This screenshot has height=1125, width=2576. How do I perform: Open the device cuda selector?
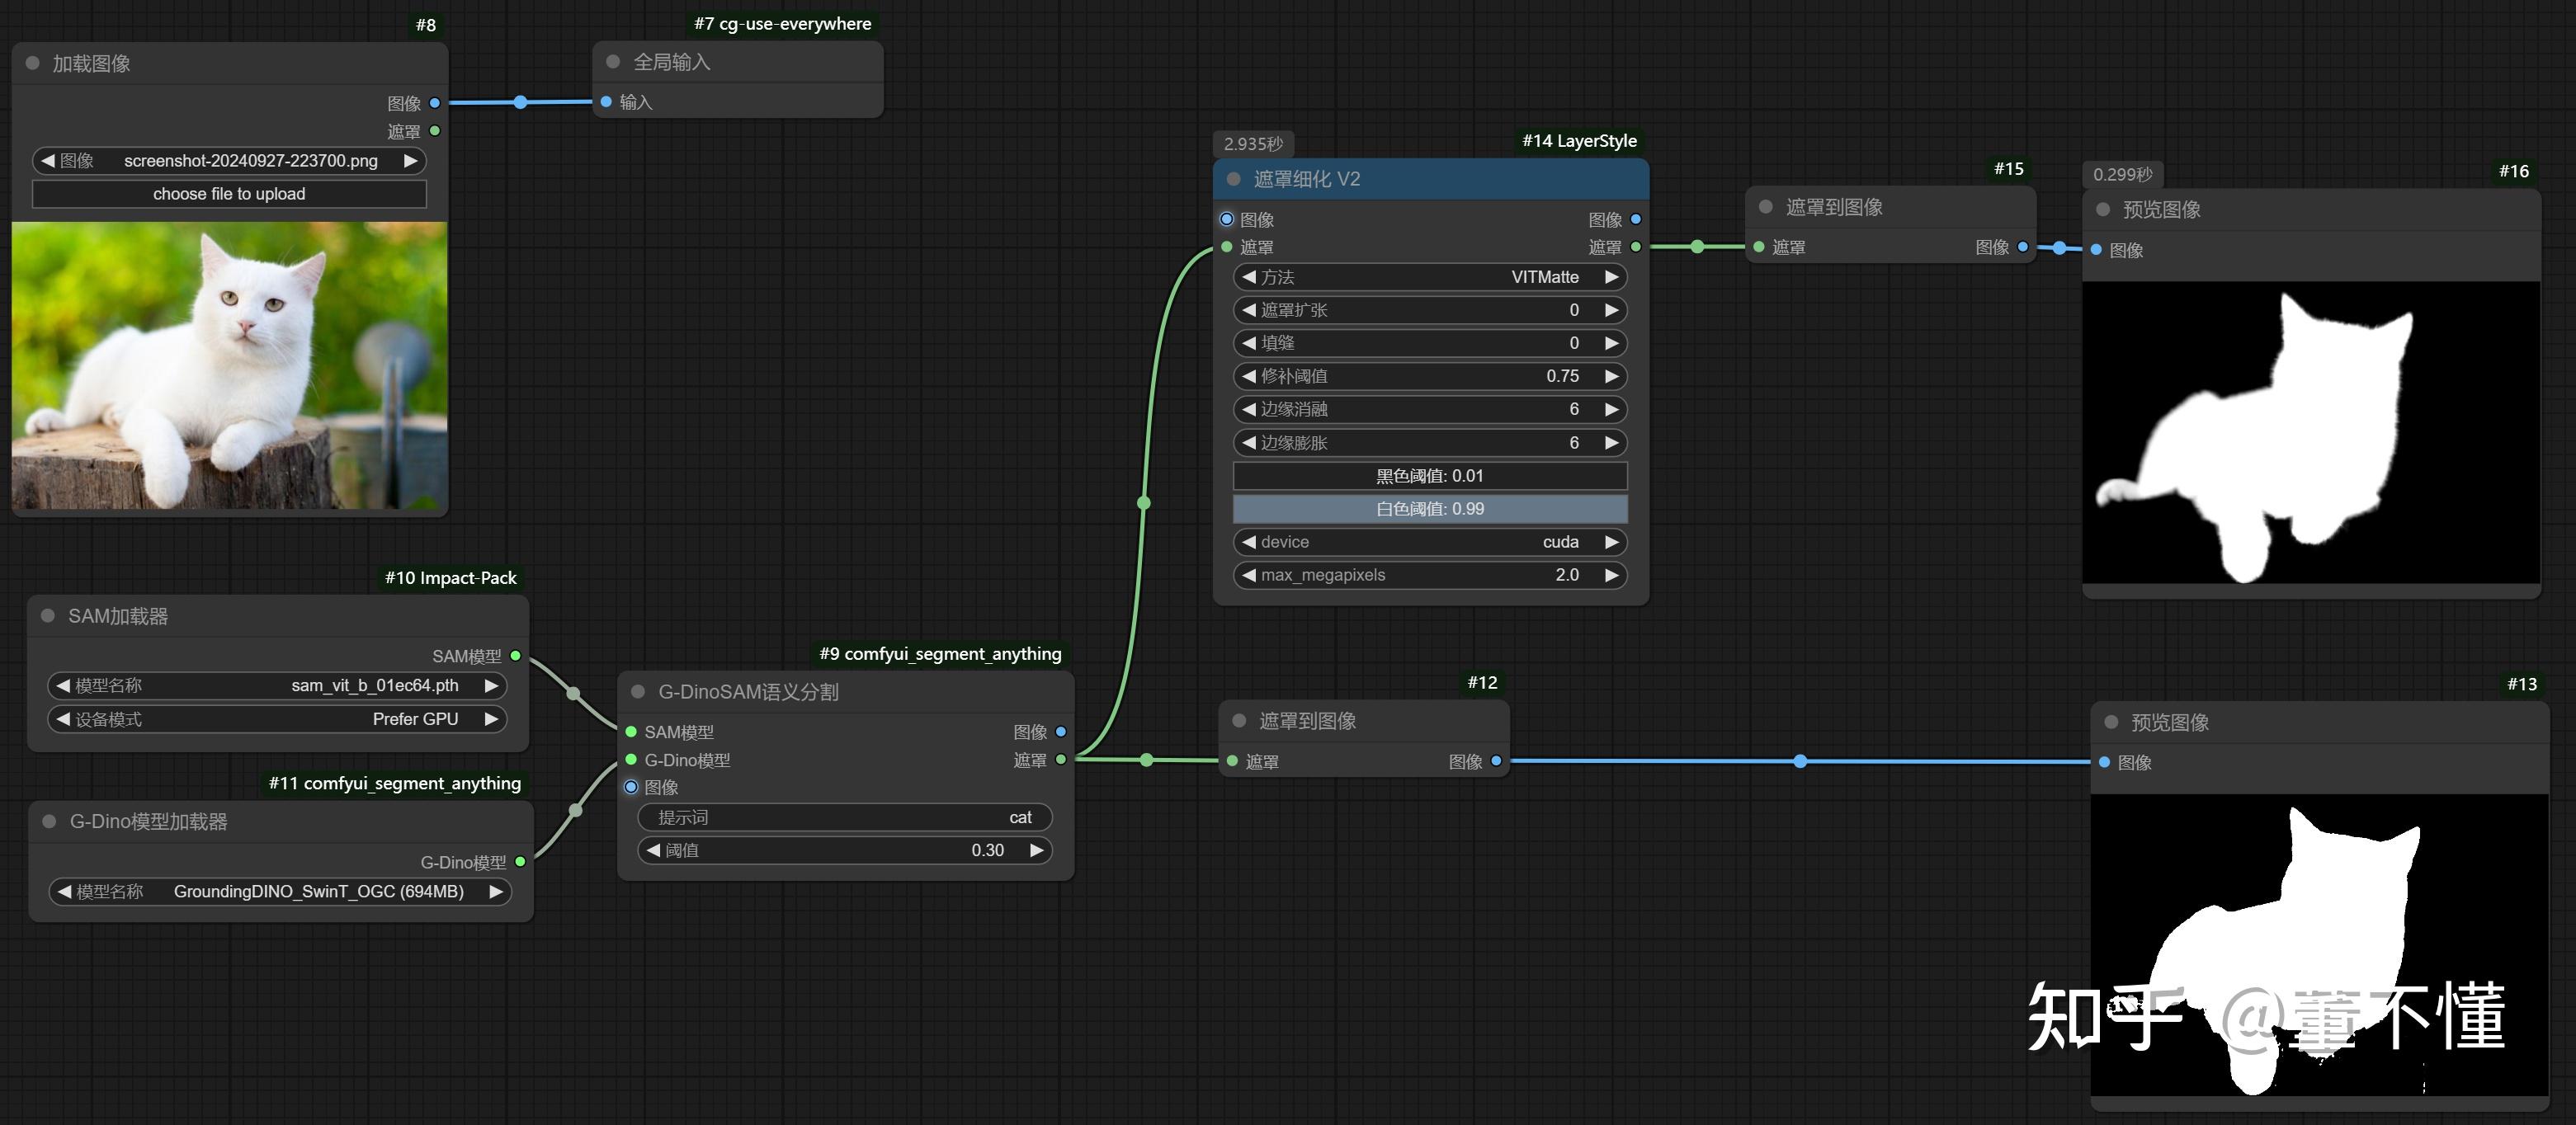[x=1429, y=542]
